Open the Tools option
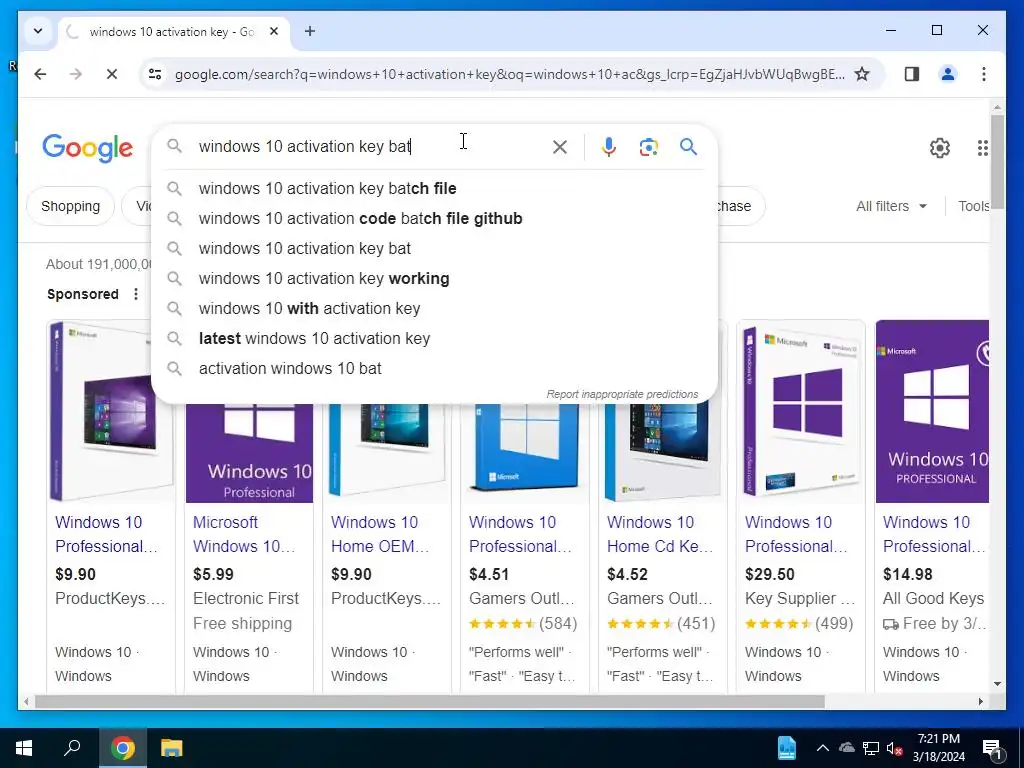The height and width of the screenshot is (768, 1024). click(x=973, y=206)
